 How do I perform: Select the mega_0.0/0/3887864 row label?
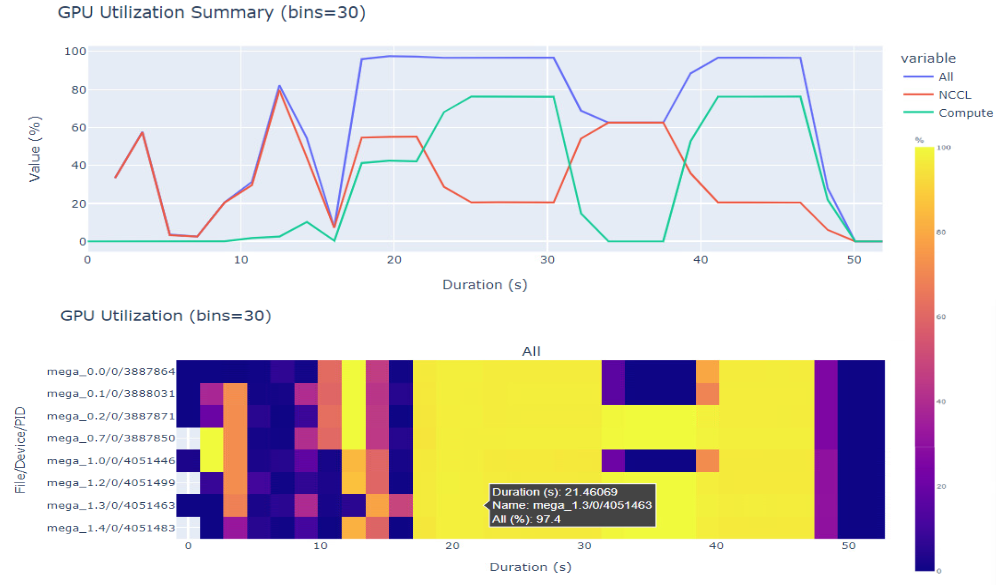[108, 369]
